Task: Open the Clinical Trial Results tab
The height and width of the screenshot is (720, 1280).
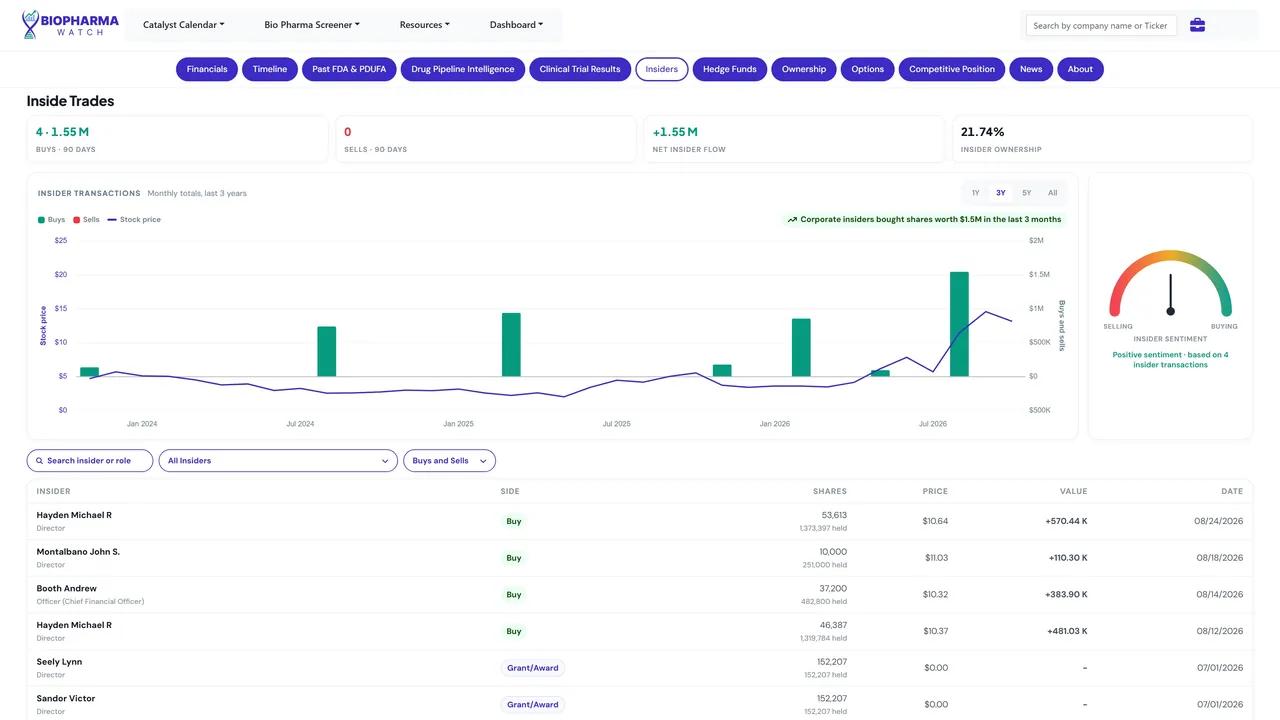Action: 580,69
